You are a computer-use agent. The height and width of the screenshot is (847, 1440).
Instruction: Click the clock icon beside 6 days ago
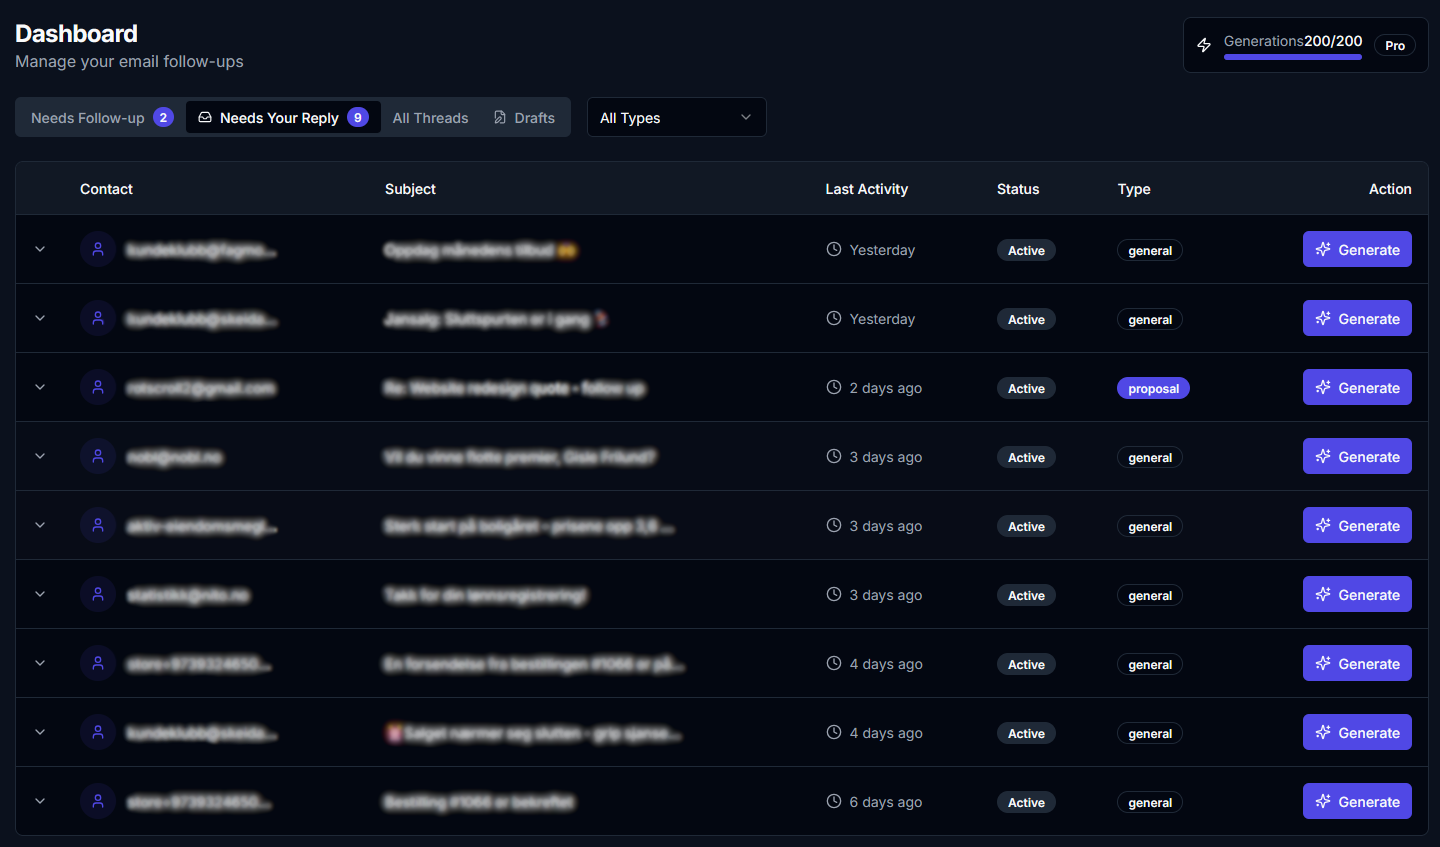833,801
